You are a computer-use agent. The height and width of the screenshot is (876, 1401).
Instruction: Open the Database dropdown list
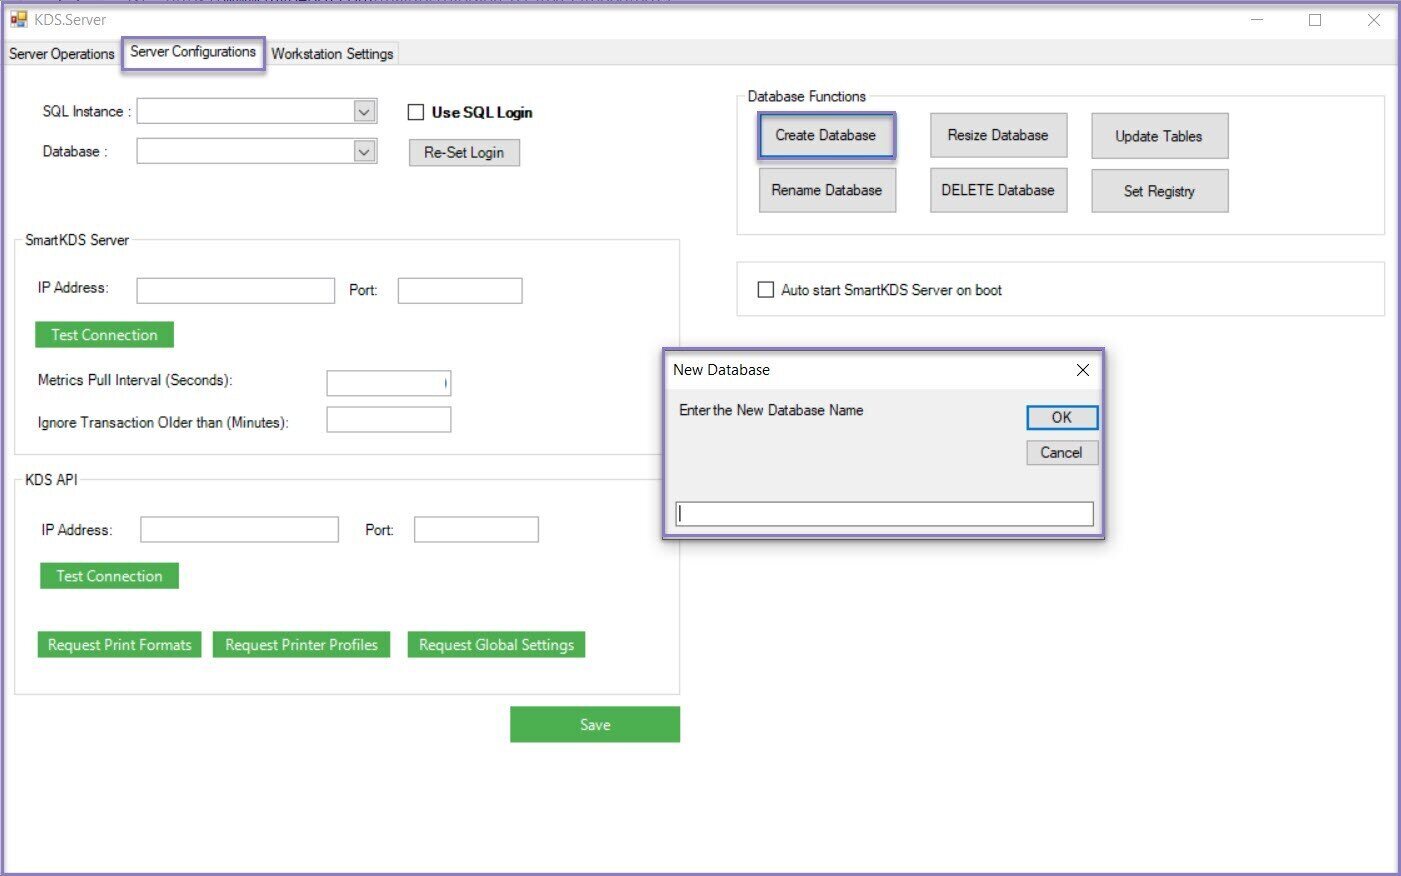coord(365,152)
